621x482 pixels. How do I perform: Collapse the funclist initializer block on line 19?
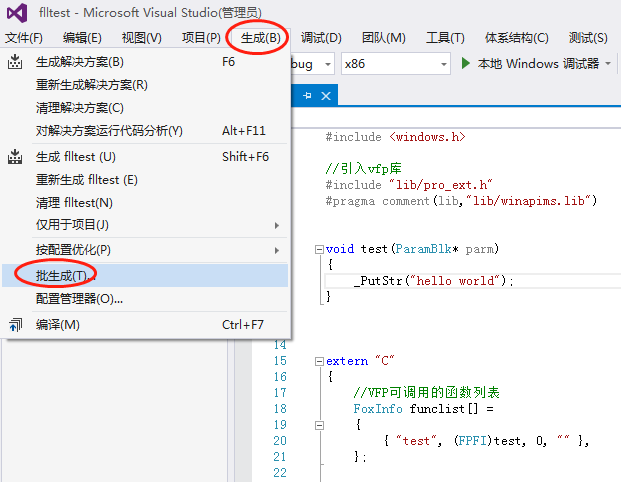(319, 425)
